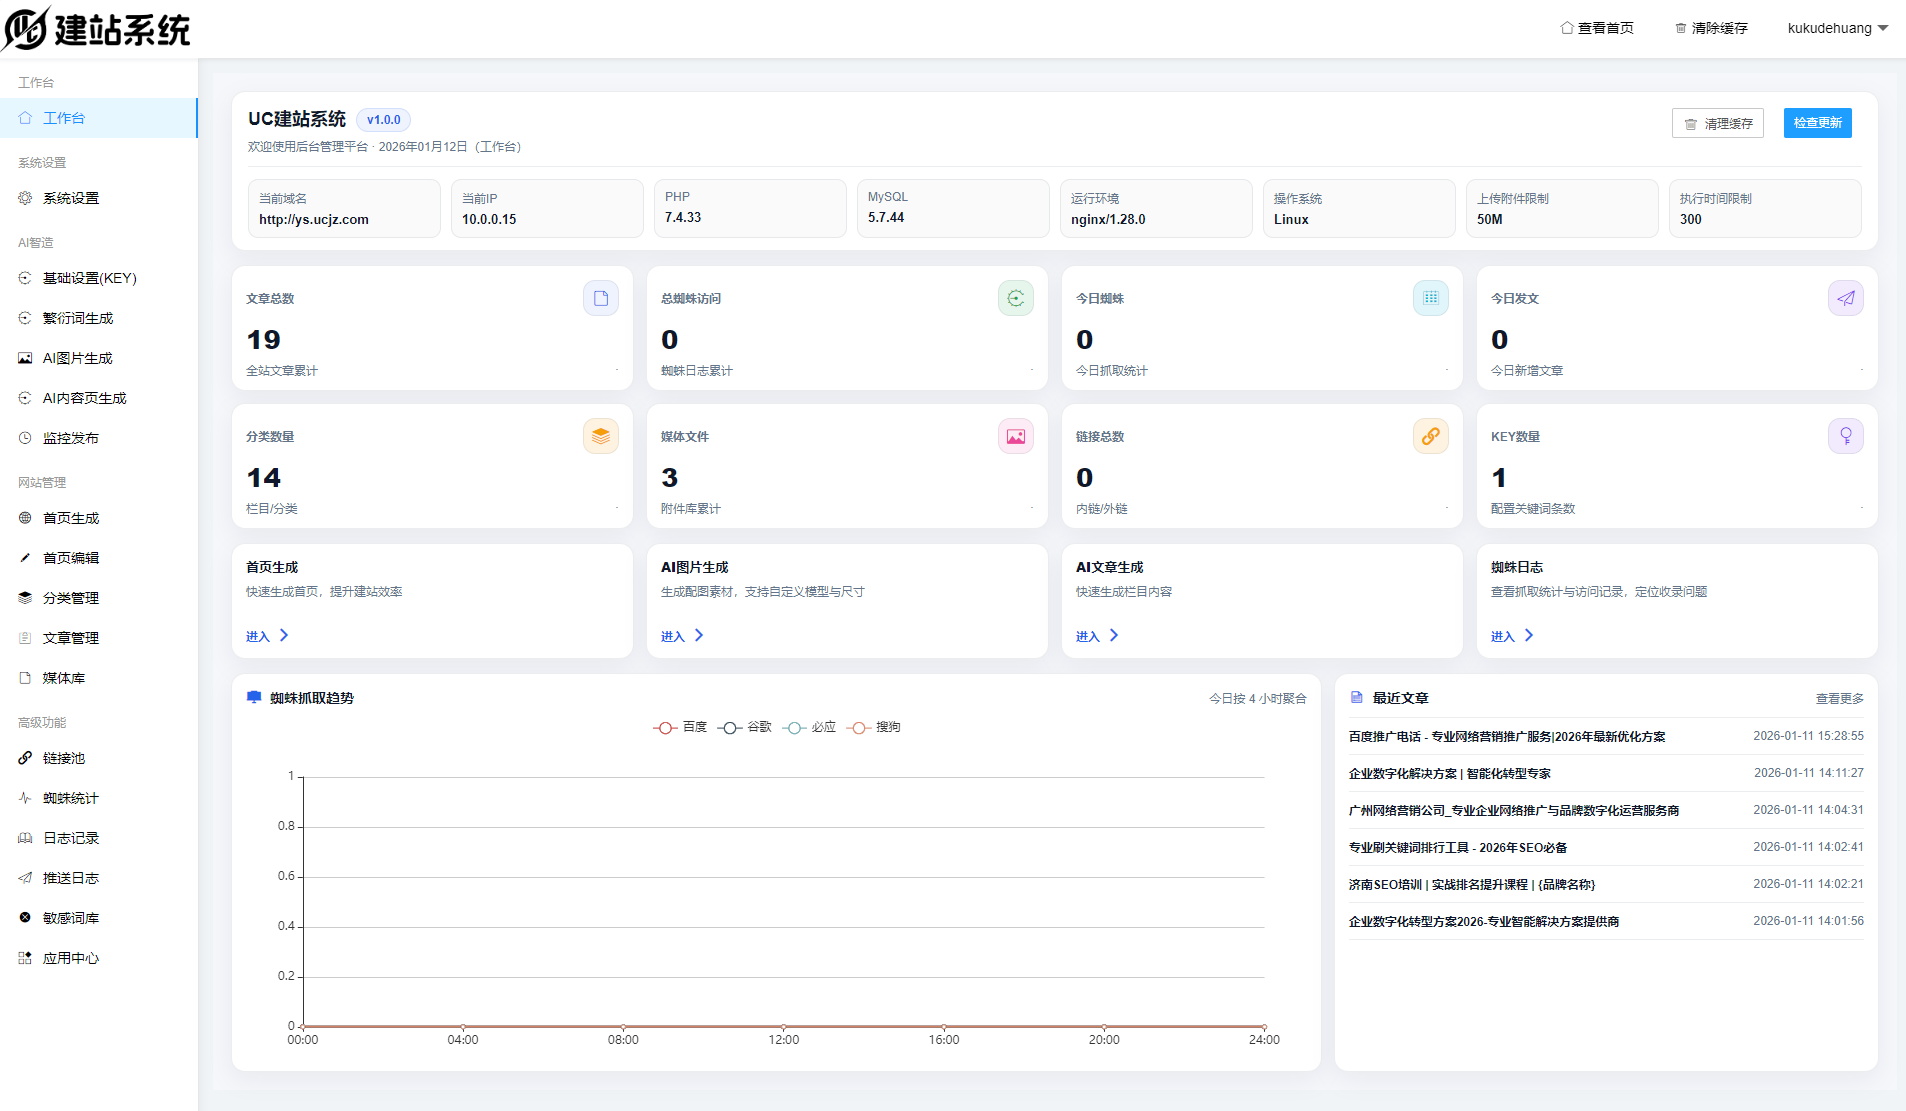Viewport: 1906px width, 1111px height.
Task: Click the paper plane icon on 今日发文 card
Action: 1845,298
